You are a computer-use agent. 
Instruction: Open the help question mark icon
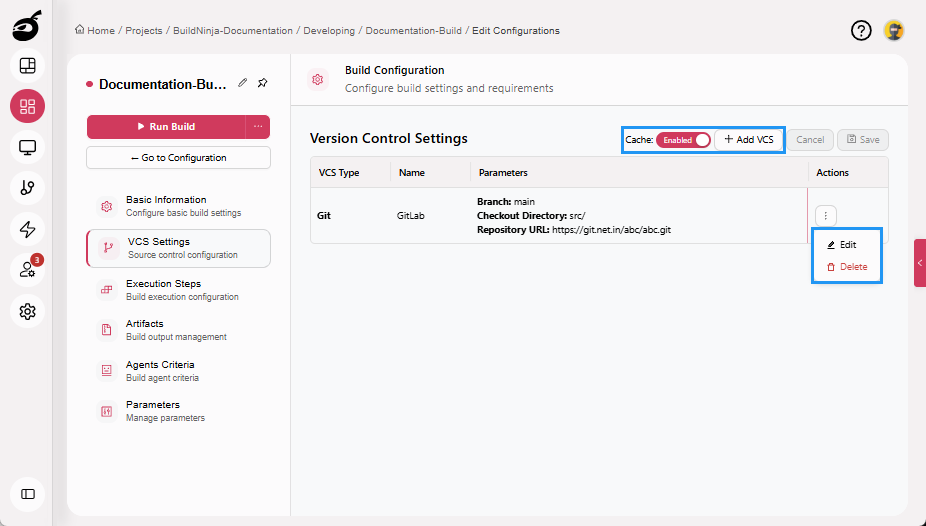tap(861, 30)
